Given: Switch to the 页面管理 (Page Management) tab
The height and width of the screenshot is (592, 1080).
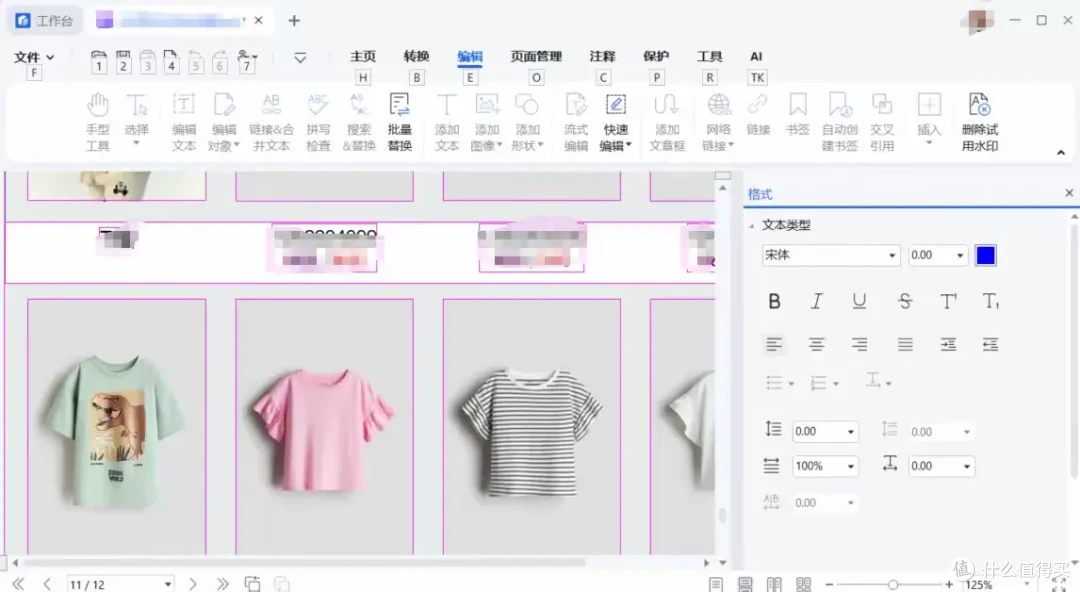Looking at the screenshot, I should pos(536,57).
